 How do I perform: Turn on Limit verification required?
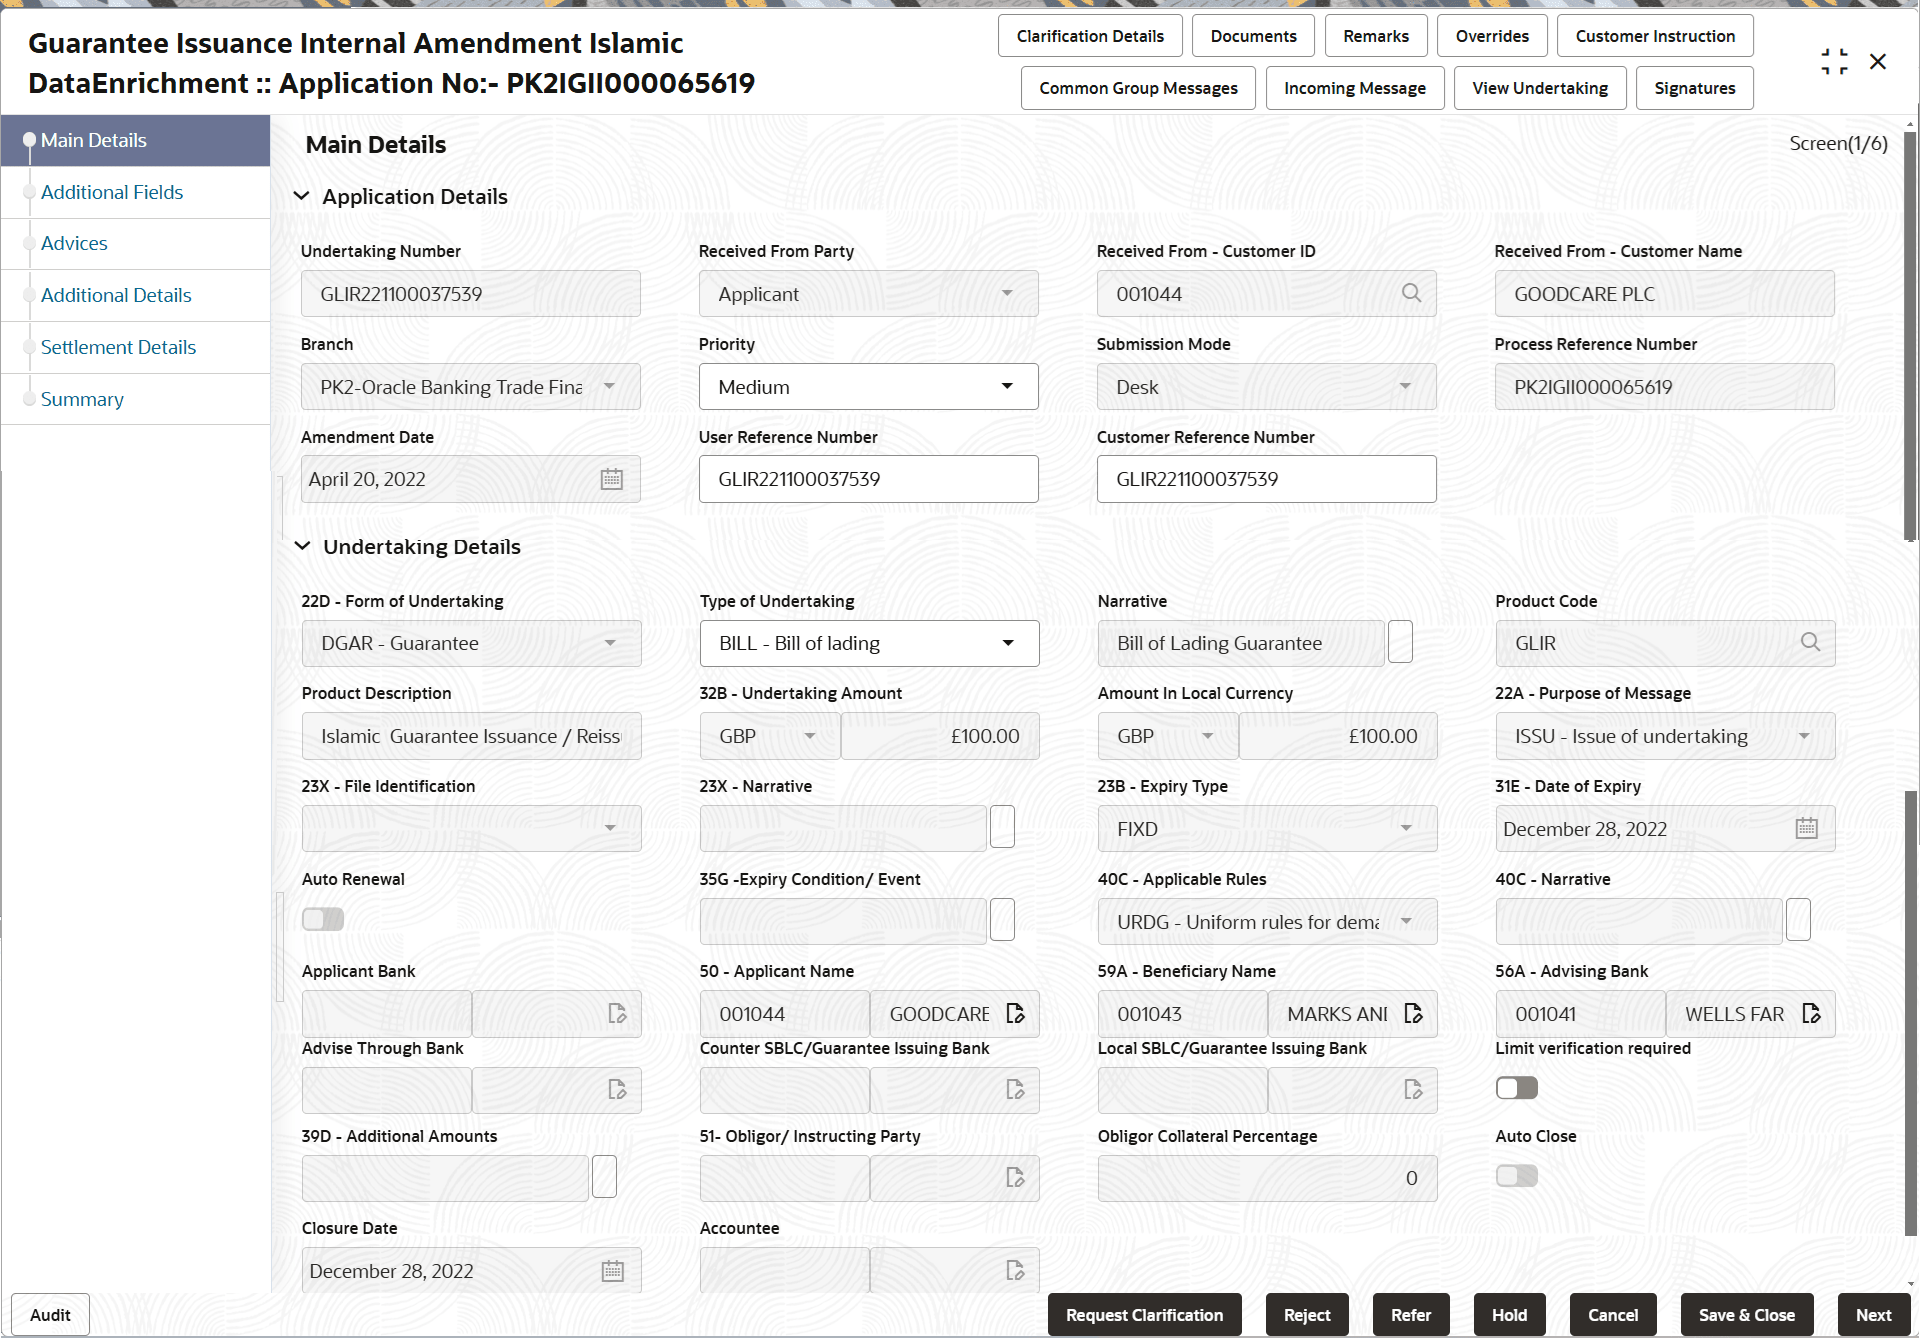(1516, 1087)
